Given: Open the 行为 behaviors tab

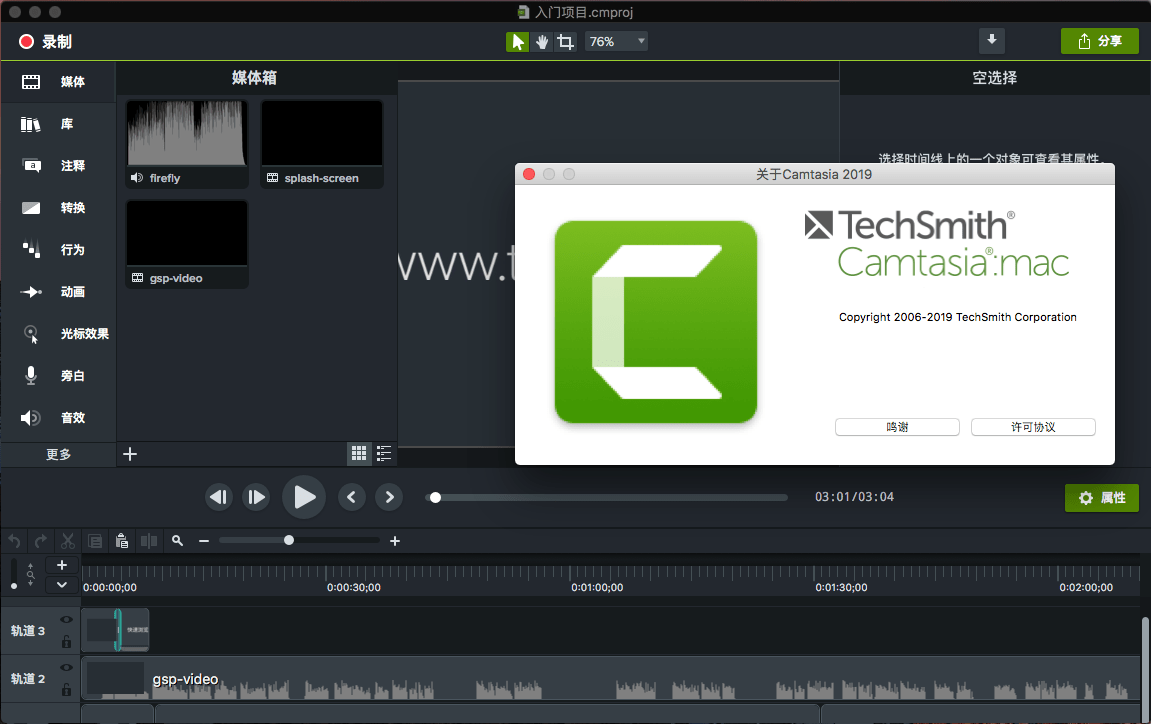Looking at the screenshot, I should click(57, 250).
